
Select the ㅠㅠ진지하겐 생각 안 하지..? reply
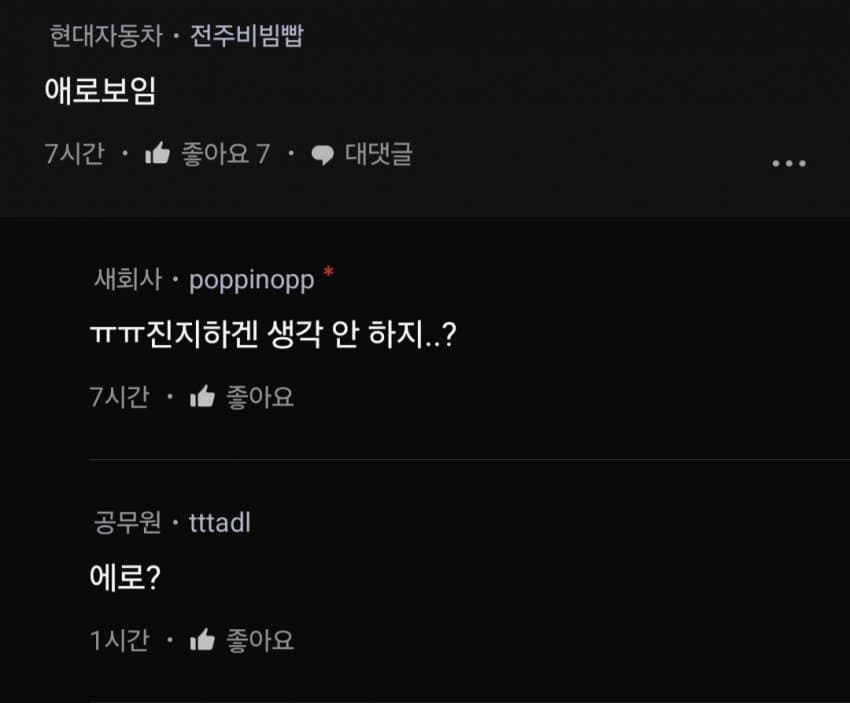(x=273, y=334)
